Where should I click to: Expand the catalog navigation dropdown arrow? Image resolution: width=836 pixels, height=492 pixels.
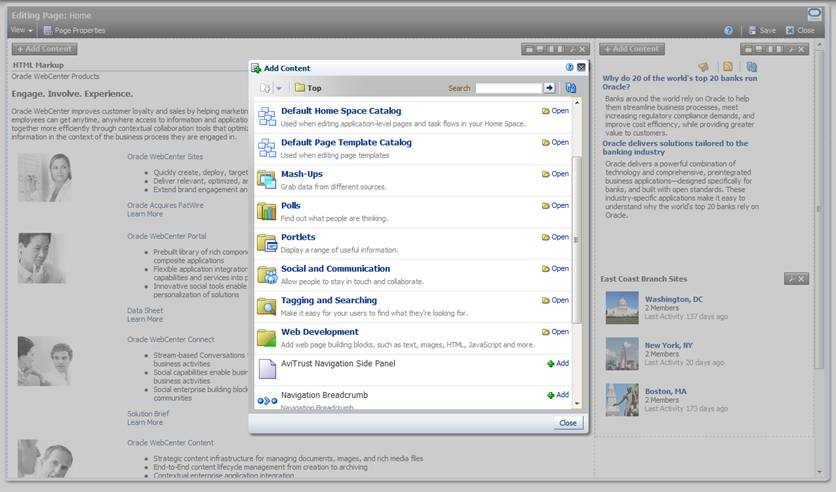pyautogui.click(x=279, y=88)
